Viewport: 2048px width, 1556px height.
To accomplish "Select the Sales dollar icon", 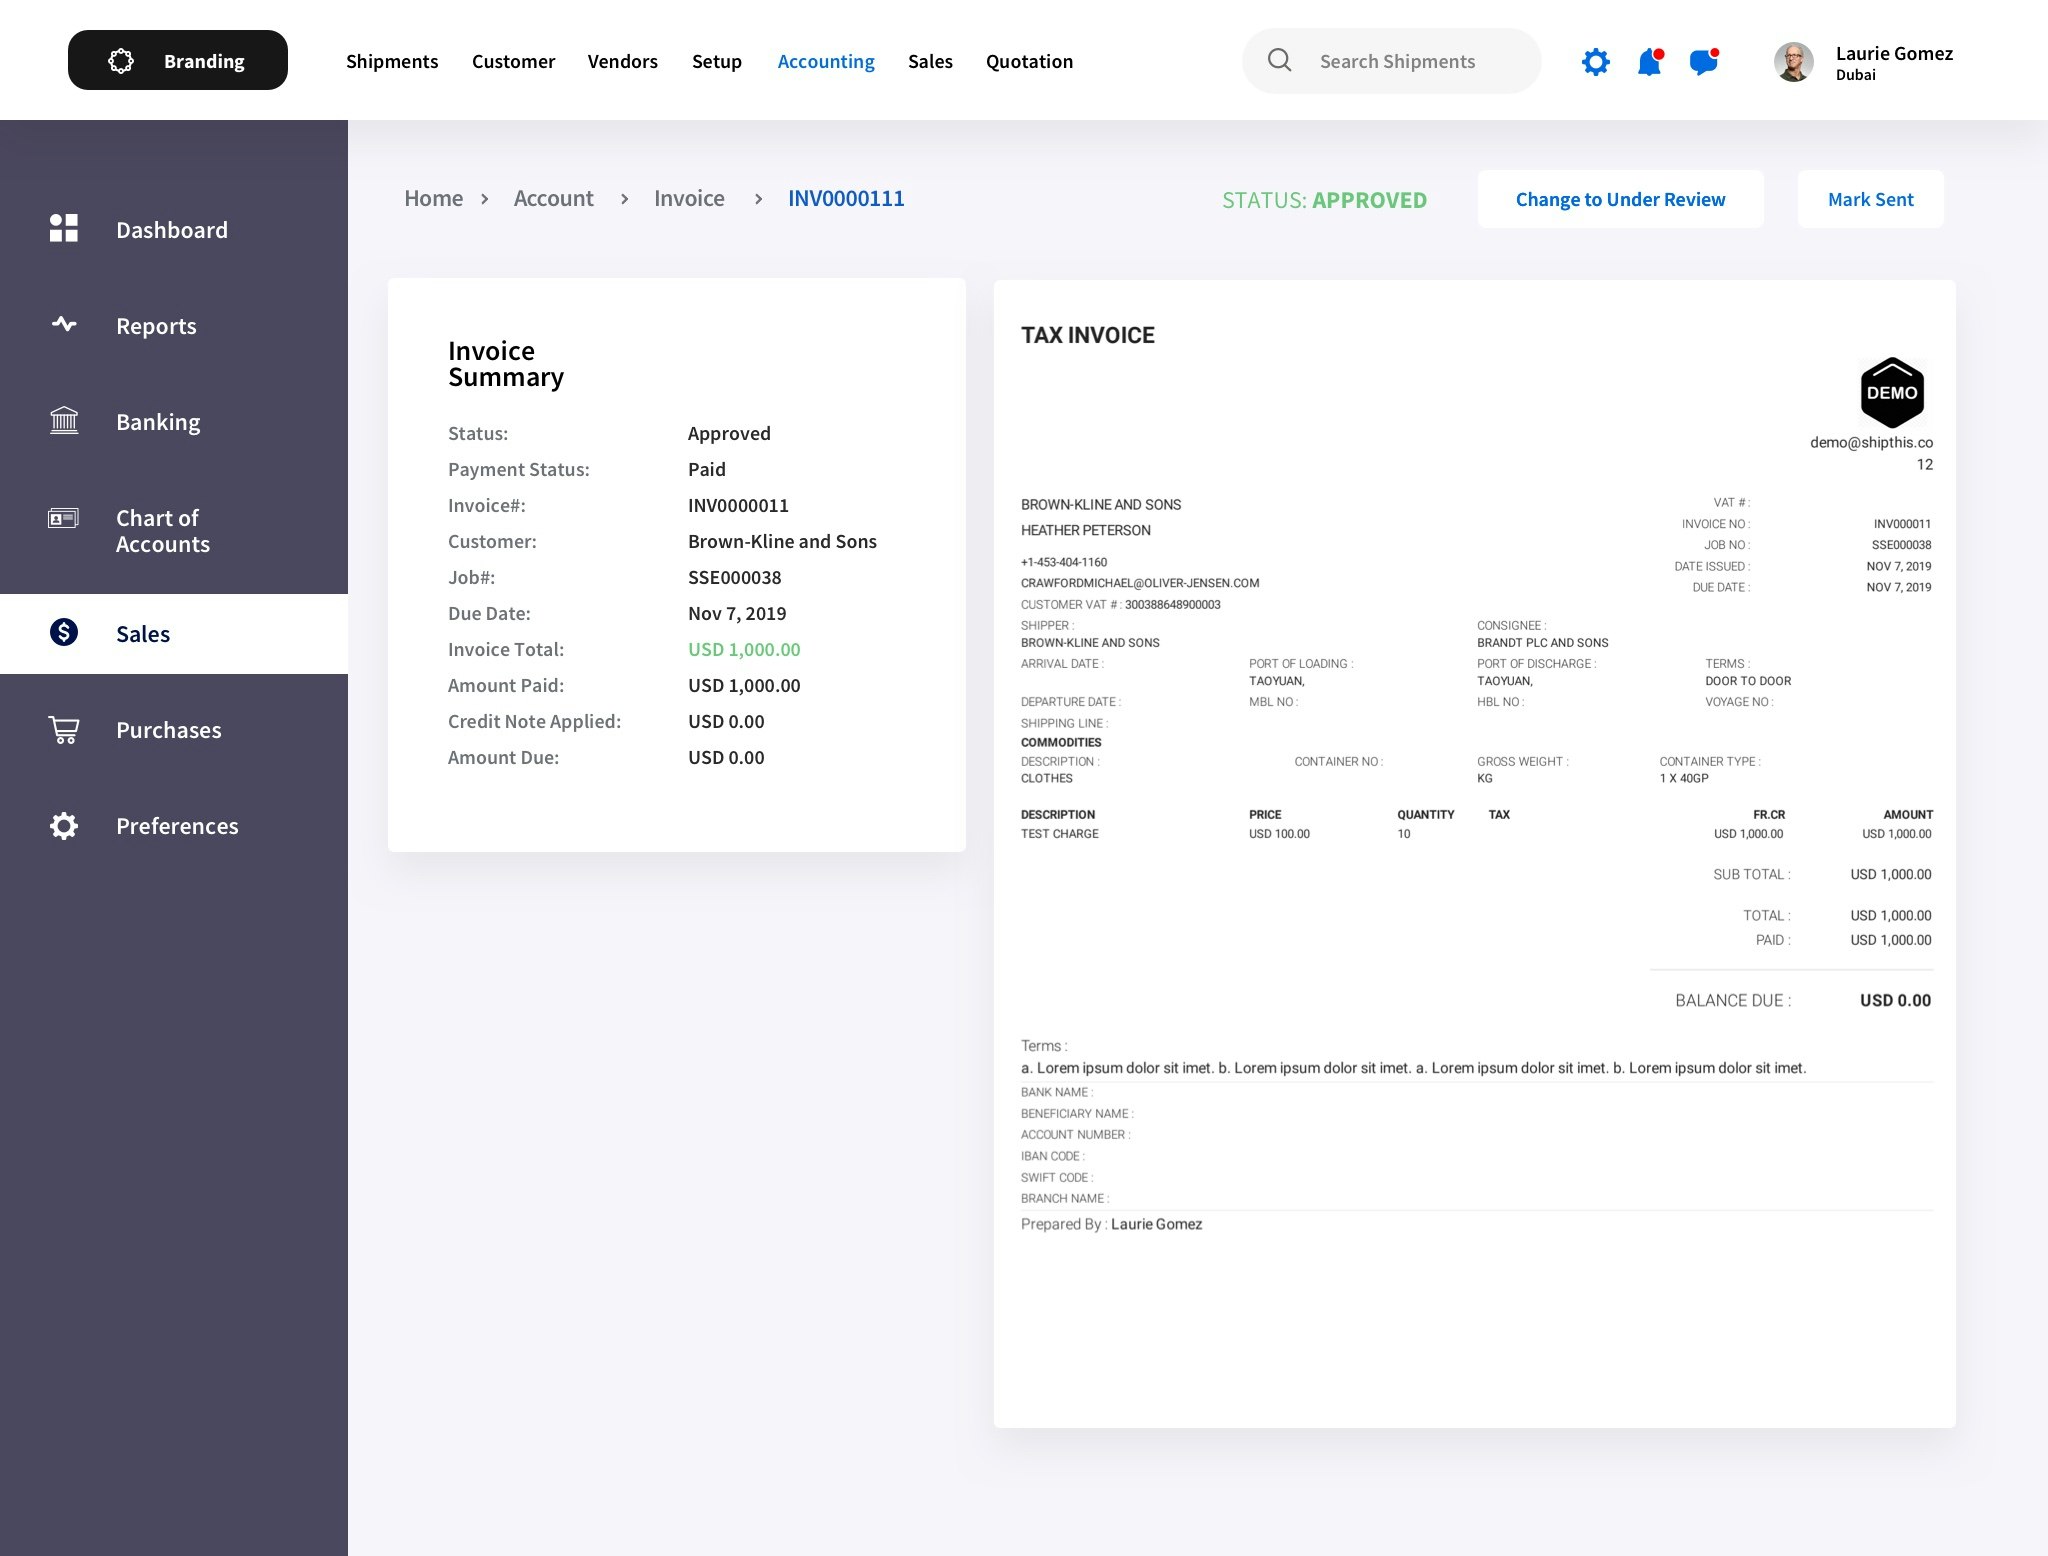I will 63,633.
